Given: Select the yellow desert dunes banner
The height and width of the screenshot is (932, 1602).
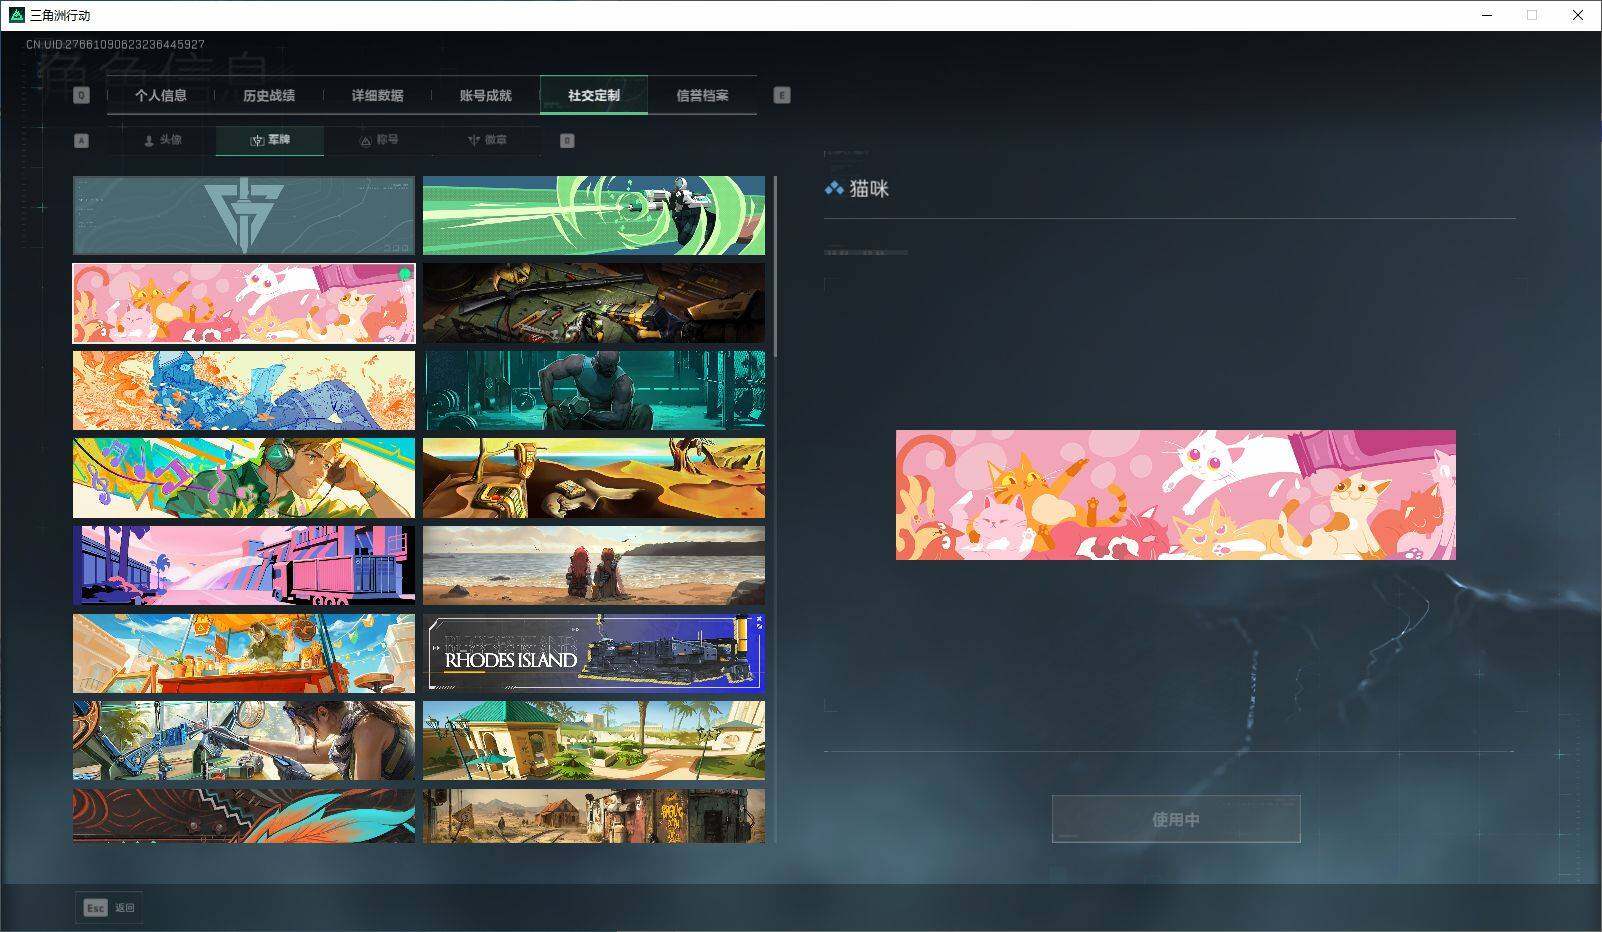Looking at the screenshot, I should click(594, 479).
